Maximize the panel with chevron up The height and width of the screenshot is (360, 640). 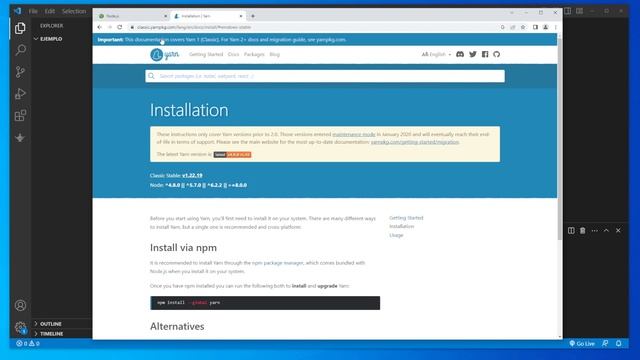tap(606, 231)
